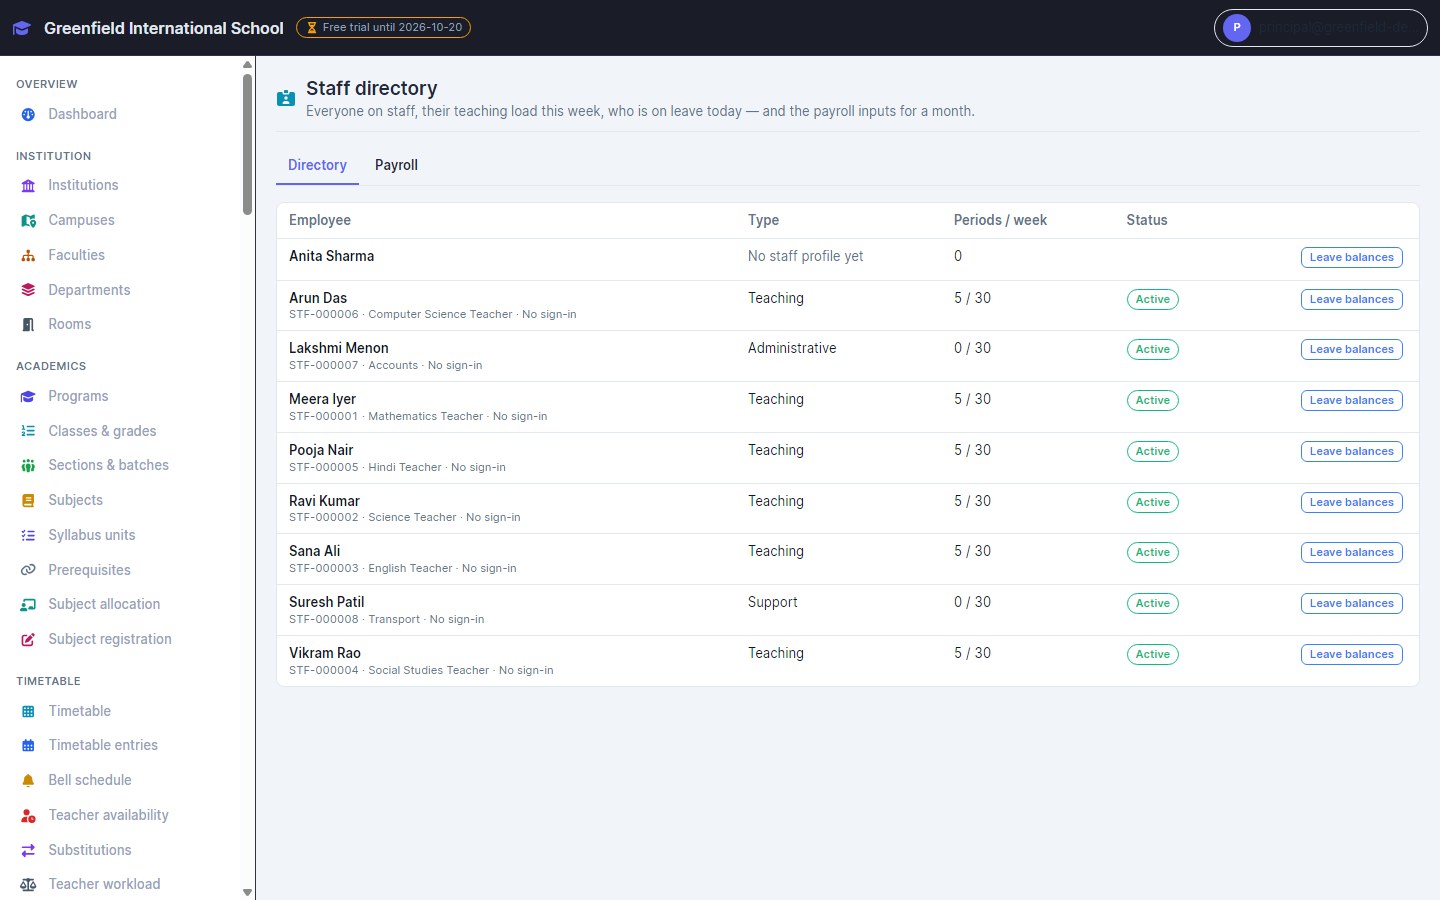The height and width of the screenshot is (900, 1440).
Task: Open Leave balances for Vikram Rao
Action: point(1351,655)
